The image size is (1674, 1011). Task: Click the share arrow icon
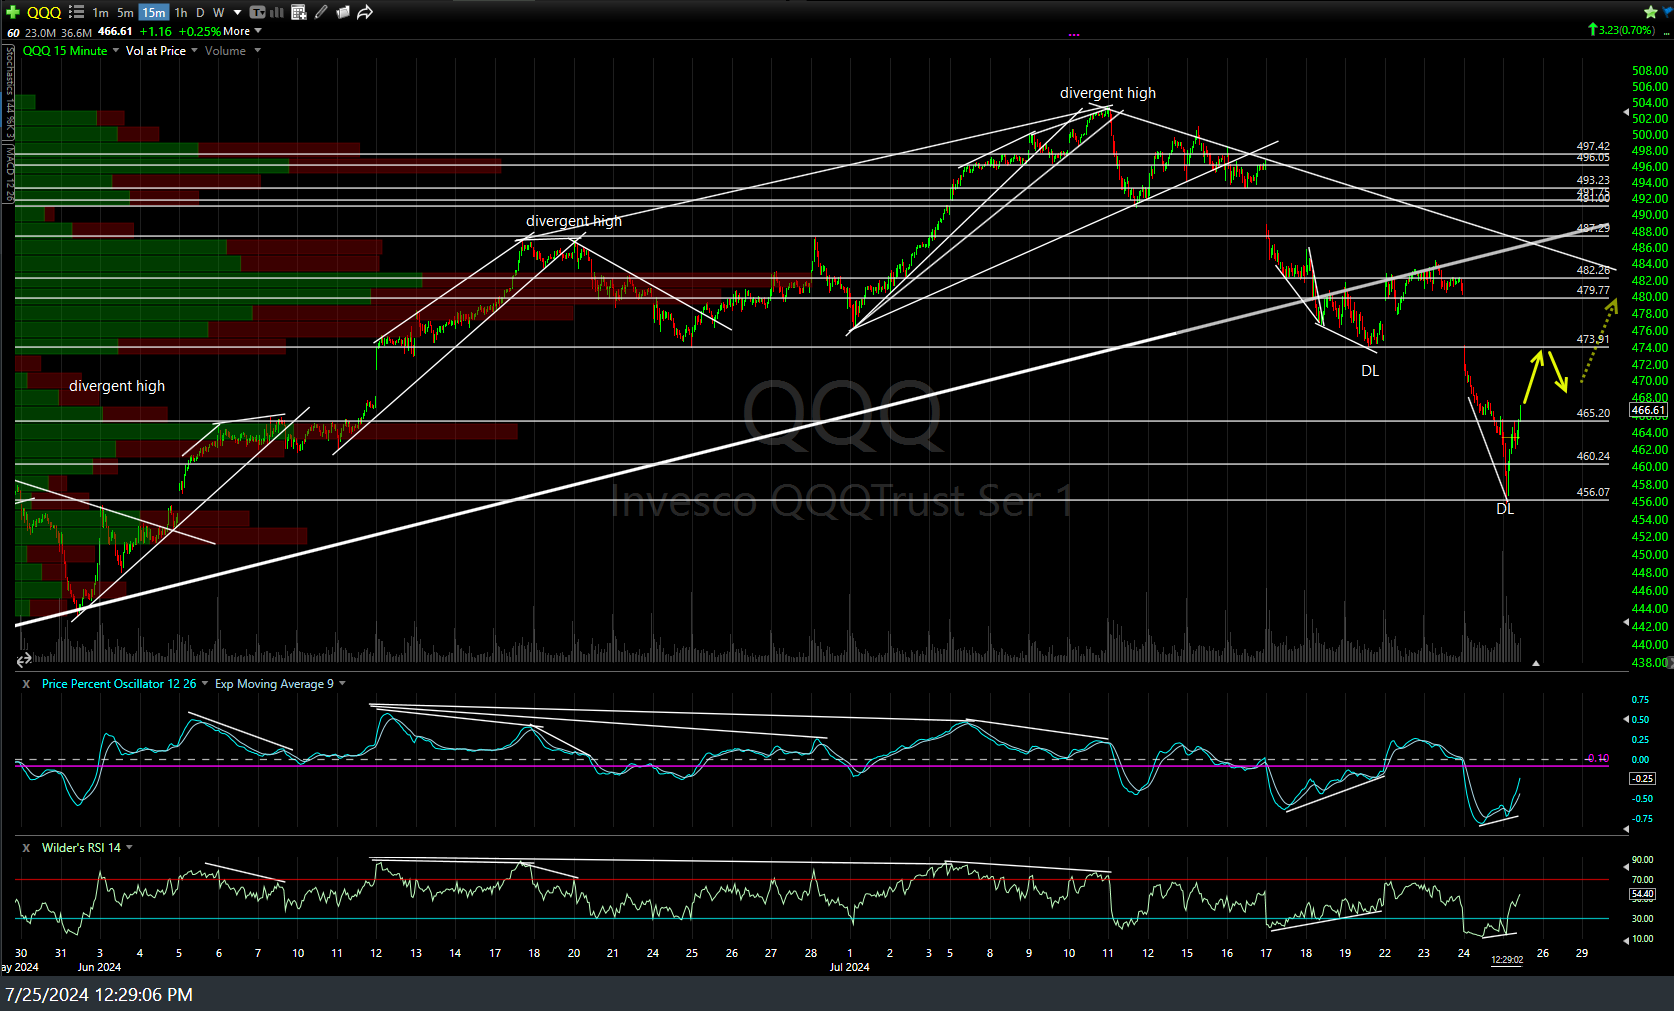point(365,12)
